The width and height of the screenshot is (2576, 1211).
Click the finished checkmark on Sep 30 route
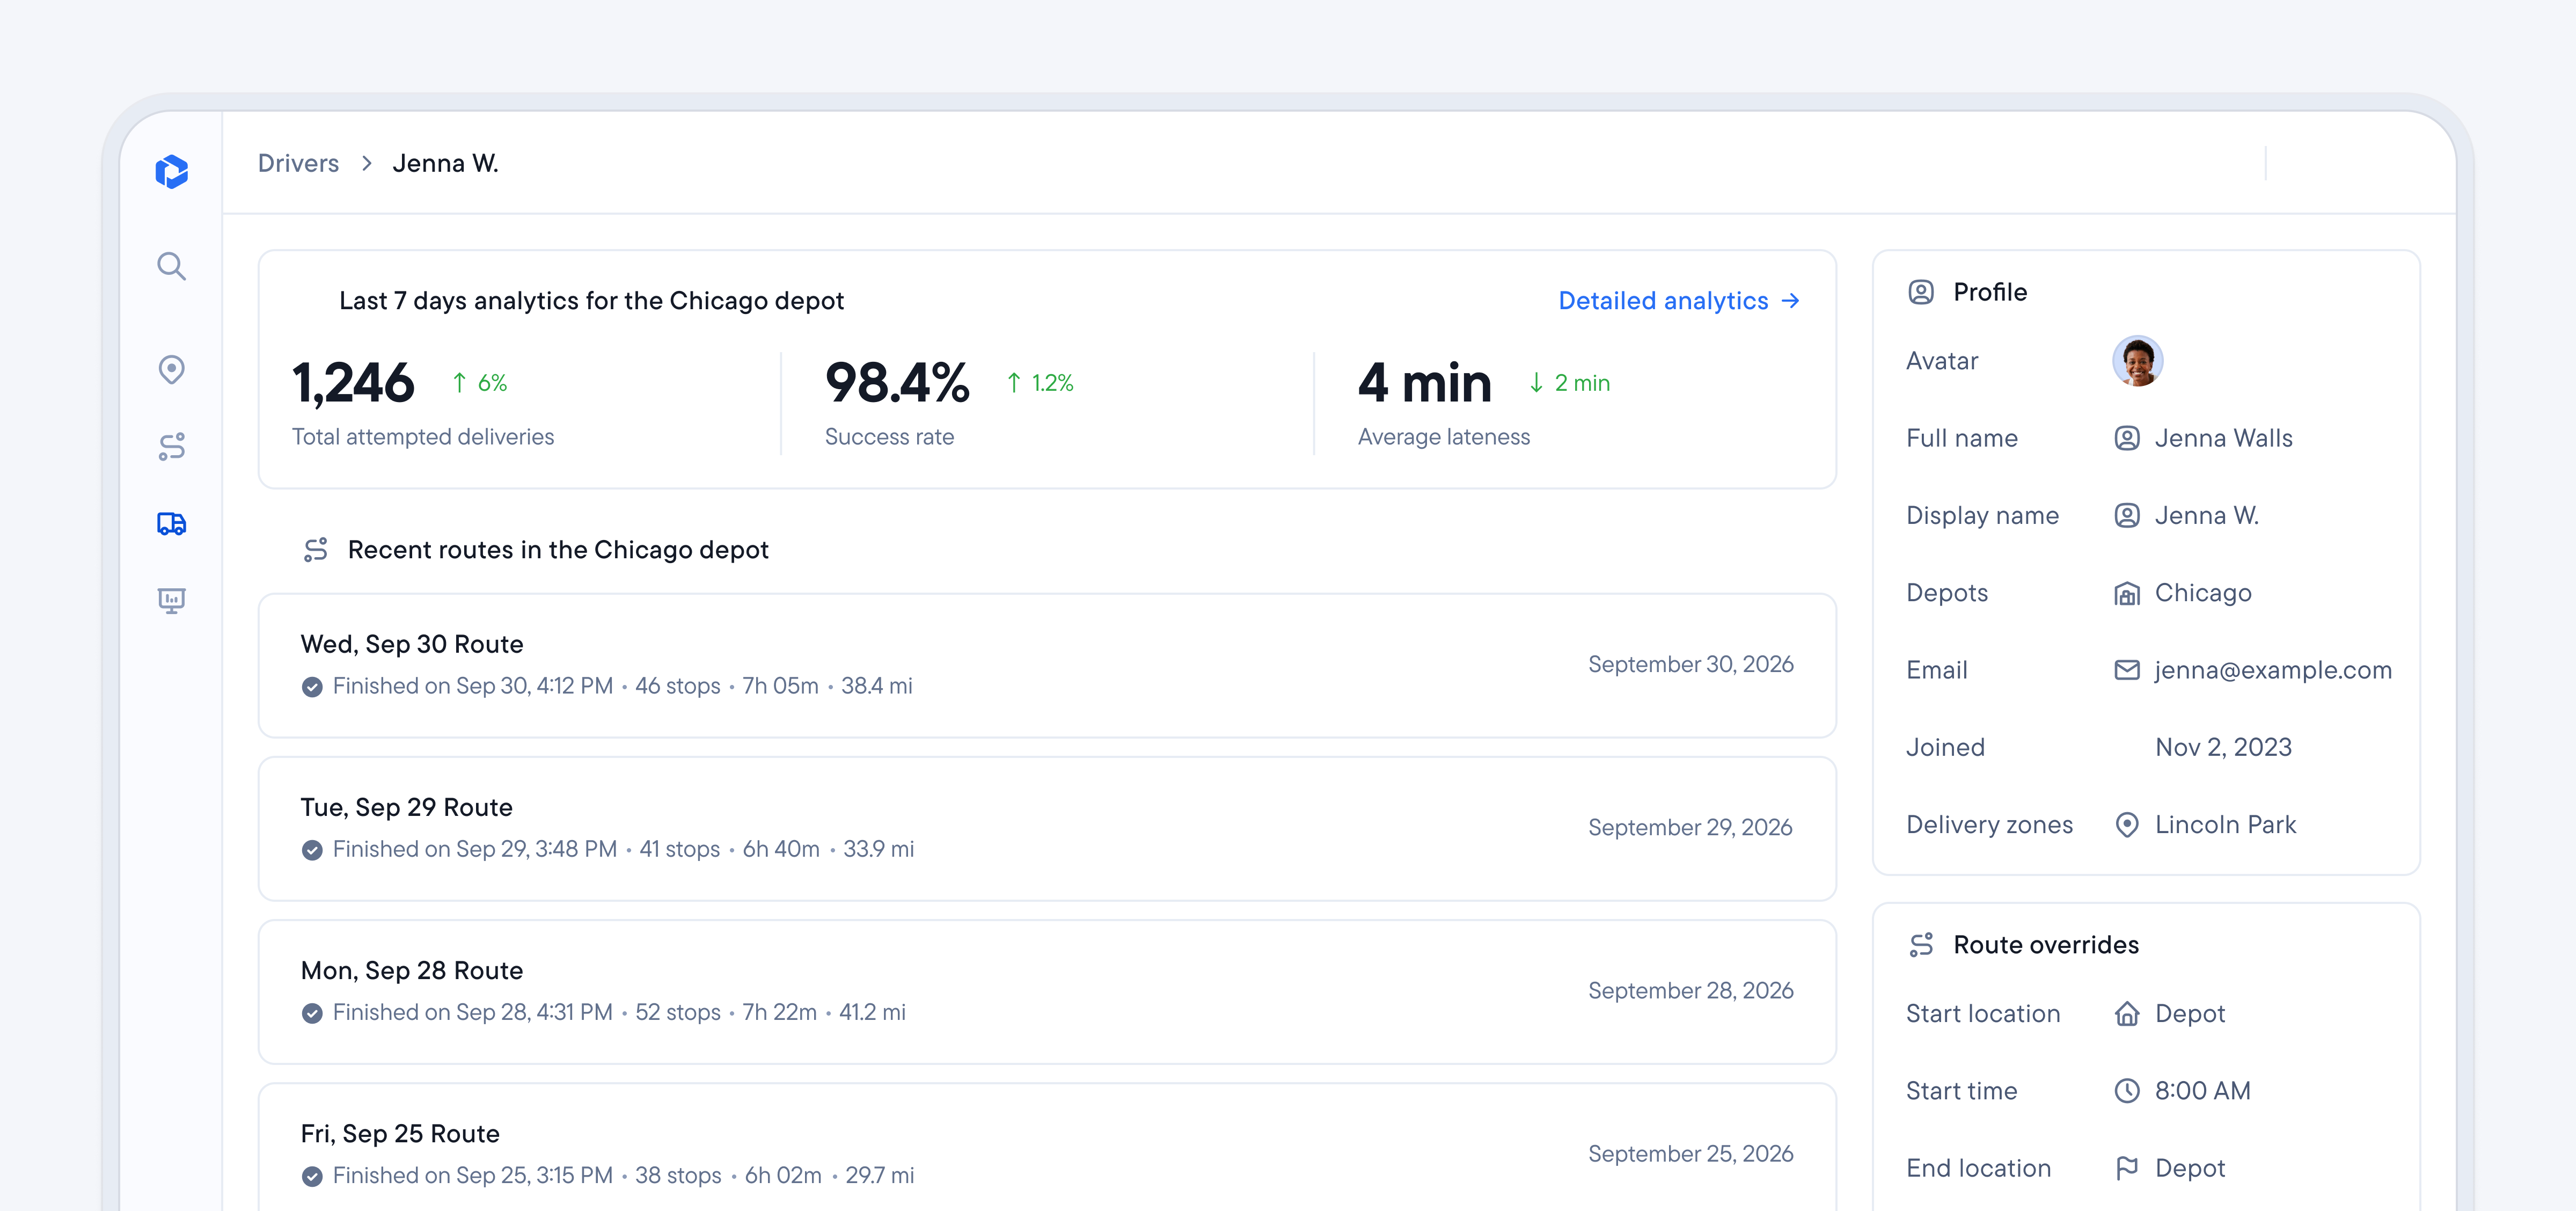312,687
